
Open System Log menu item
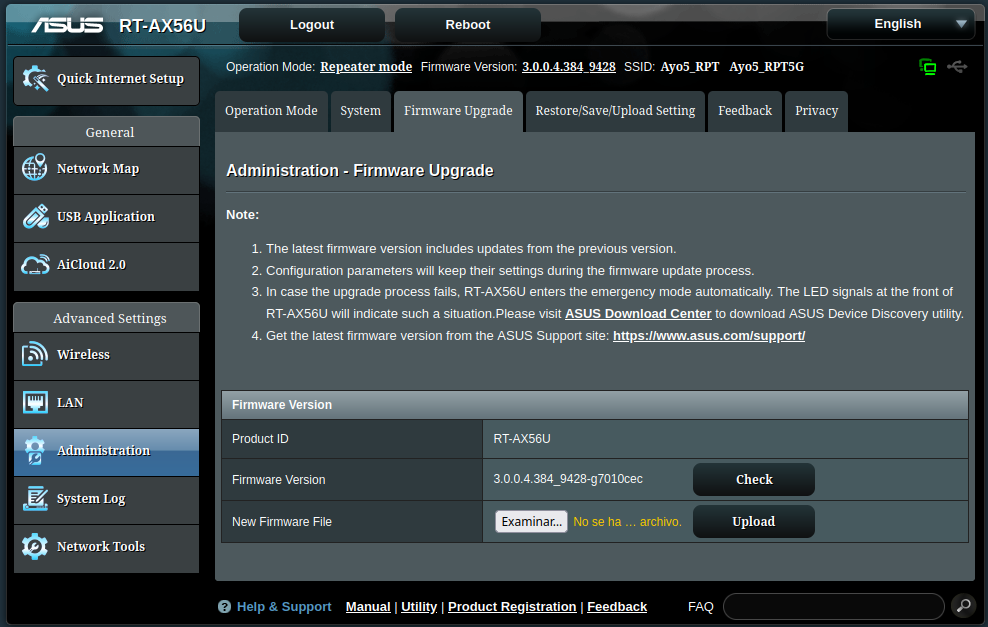click(106, 499)
